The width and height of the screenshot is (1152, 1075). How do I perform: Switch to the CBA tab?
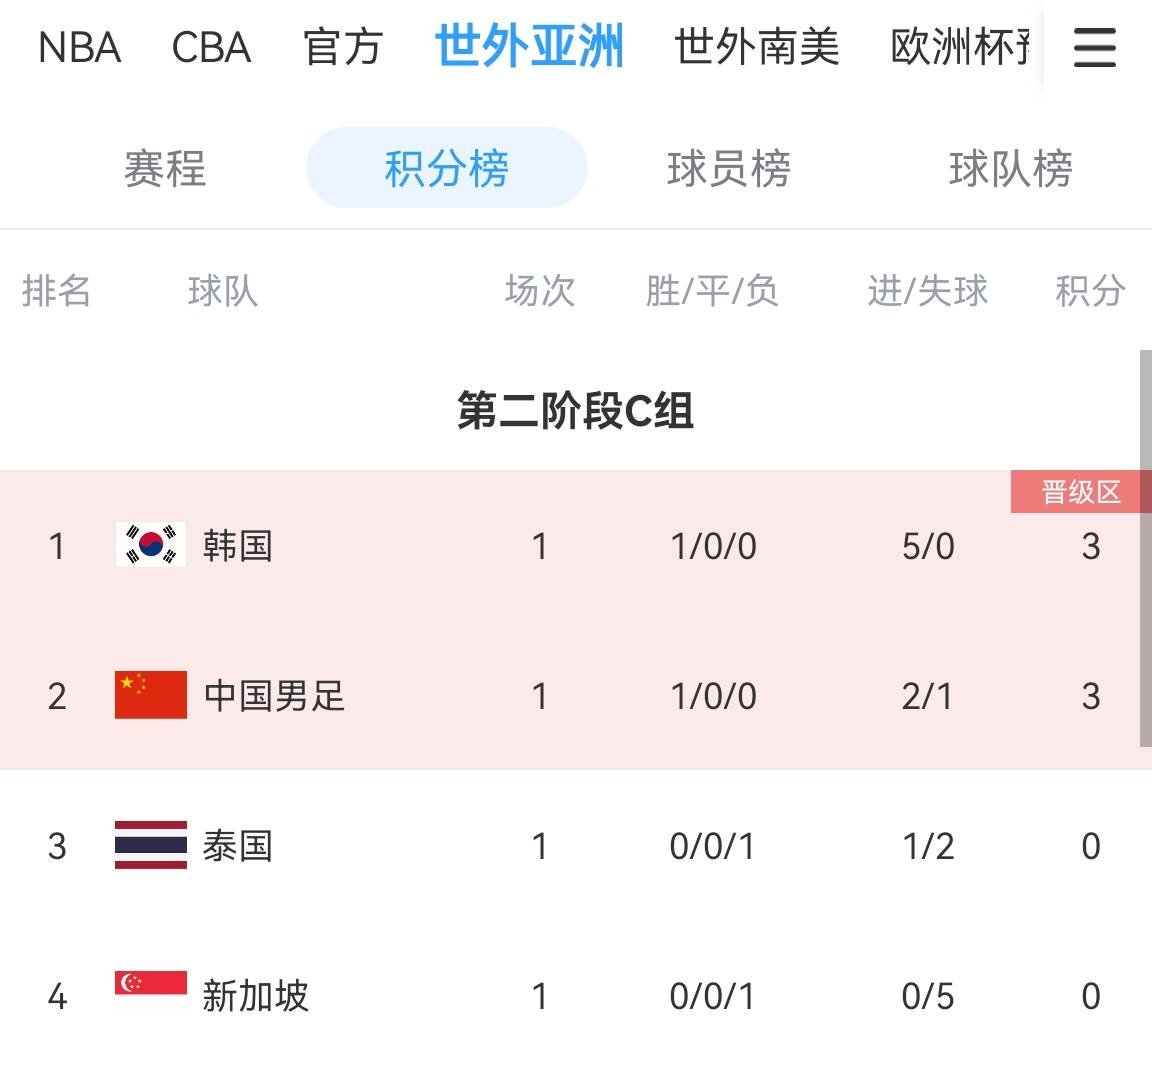211,47
